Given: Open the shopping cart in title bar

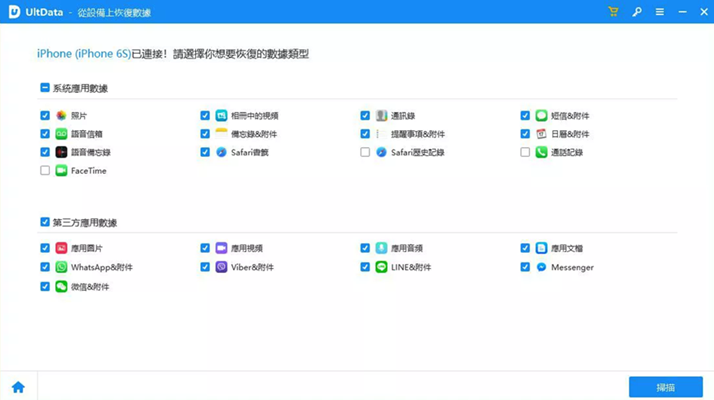Looking at the screenshot, I should click(x=613, y=12).
